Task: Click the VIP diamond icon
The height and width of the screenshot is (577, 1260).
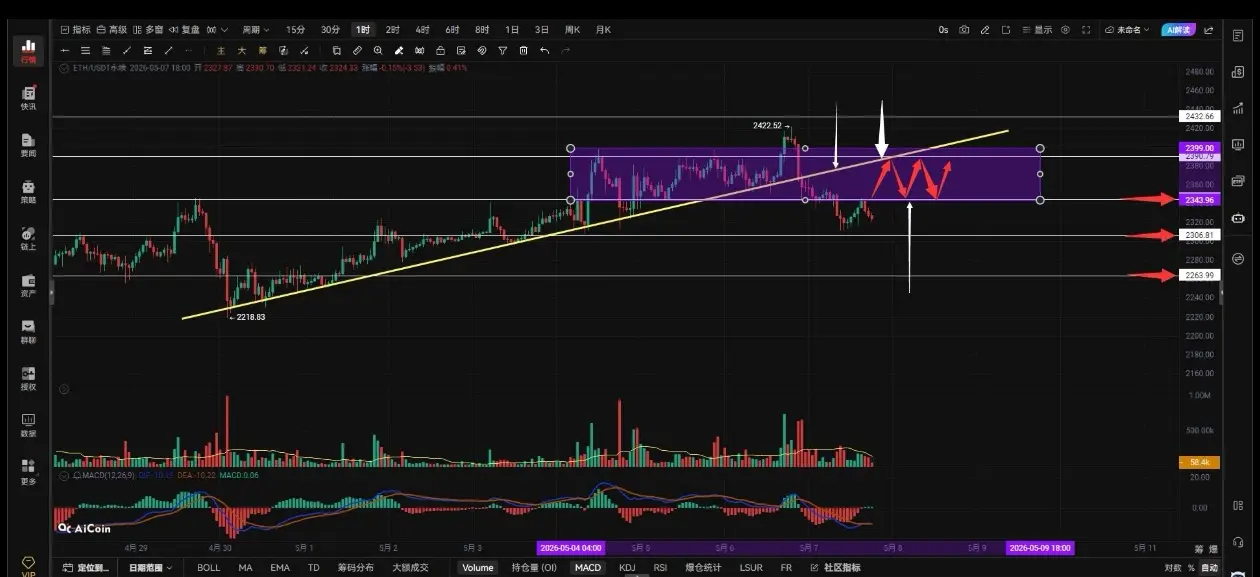Action: point(28,565)
